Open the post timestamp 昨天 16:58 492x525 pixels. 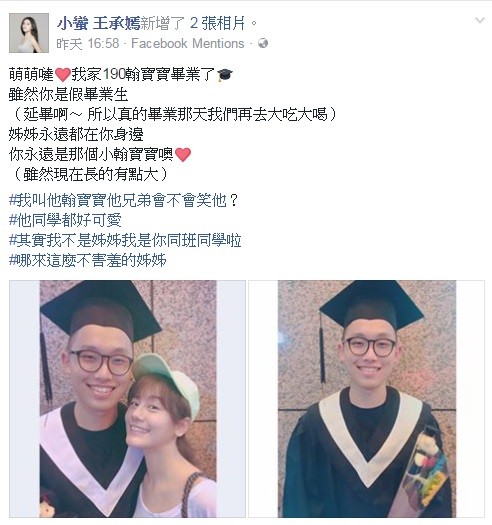(x=88, y=44)
